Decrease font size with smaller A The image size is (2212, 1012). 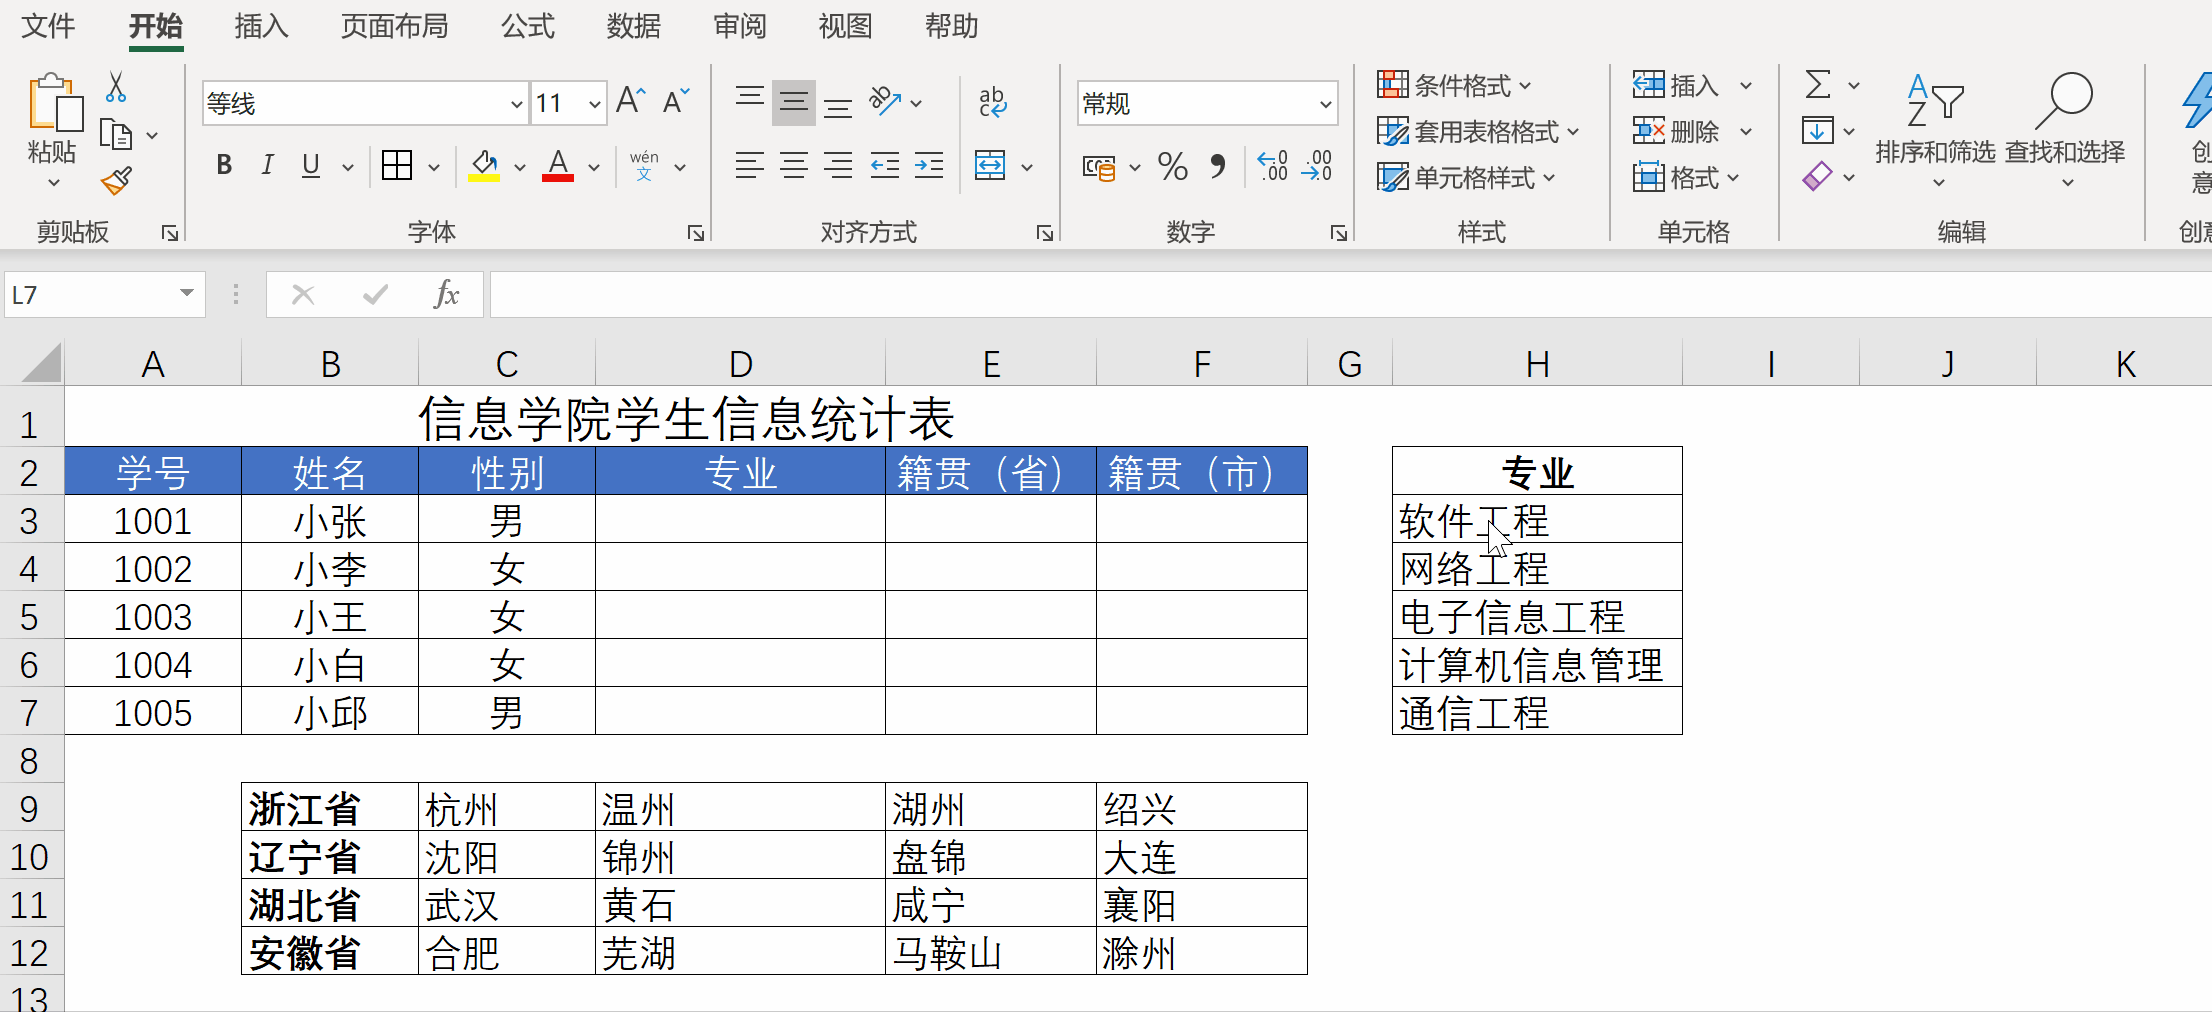pos(676,101)
